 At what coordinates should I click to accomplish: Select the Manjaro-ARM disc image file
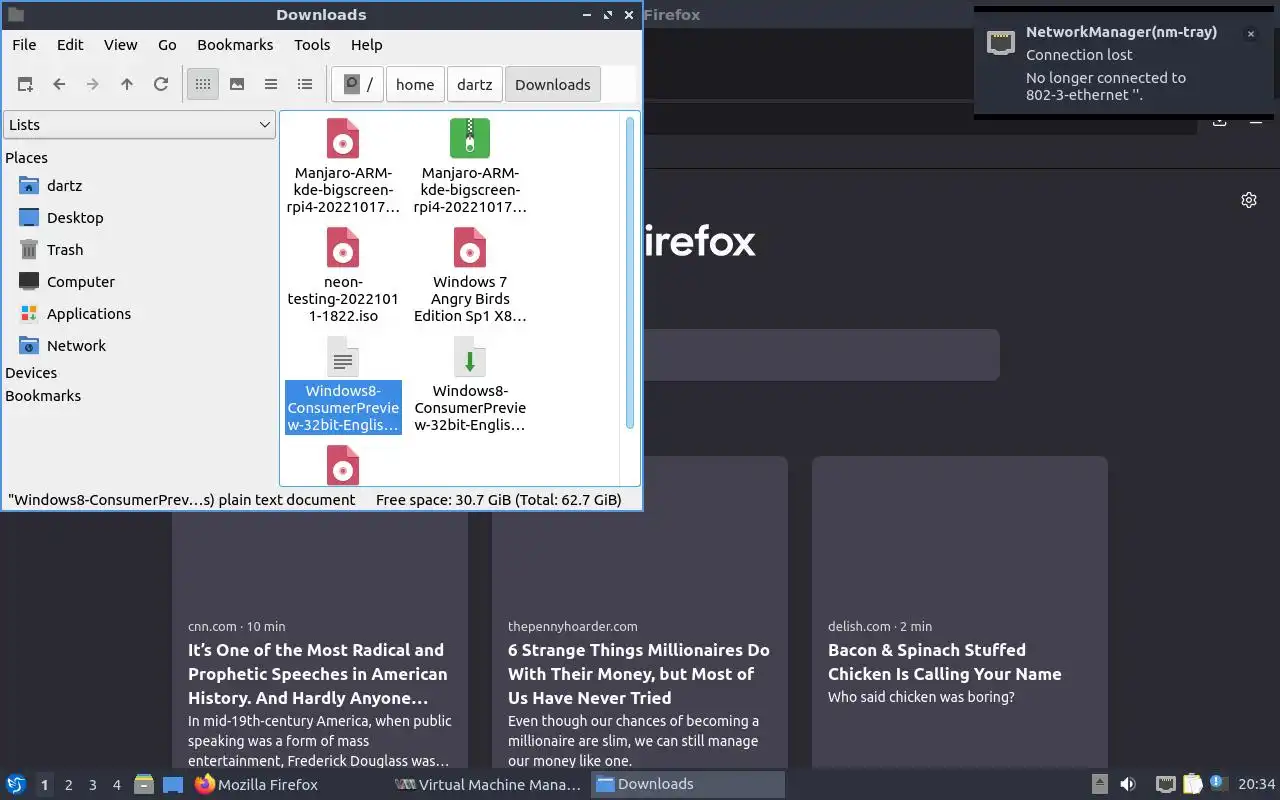coord(343,167)
